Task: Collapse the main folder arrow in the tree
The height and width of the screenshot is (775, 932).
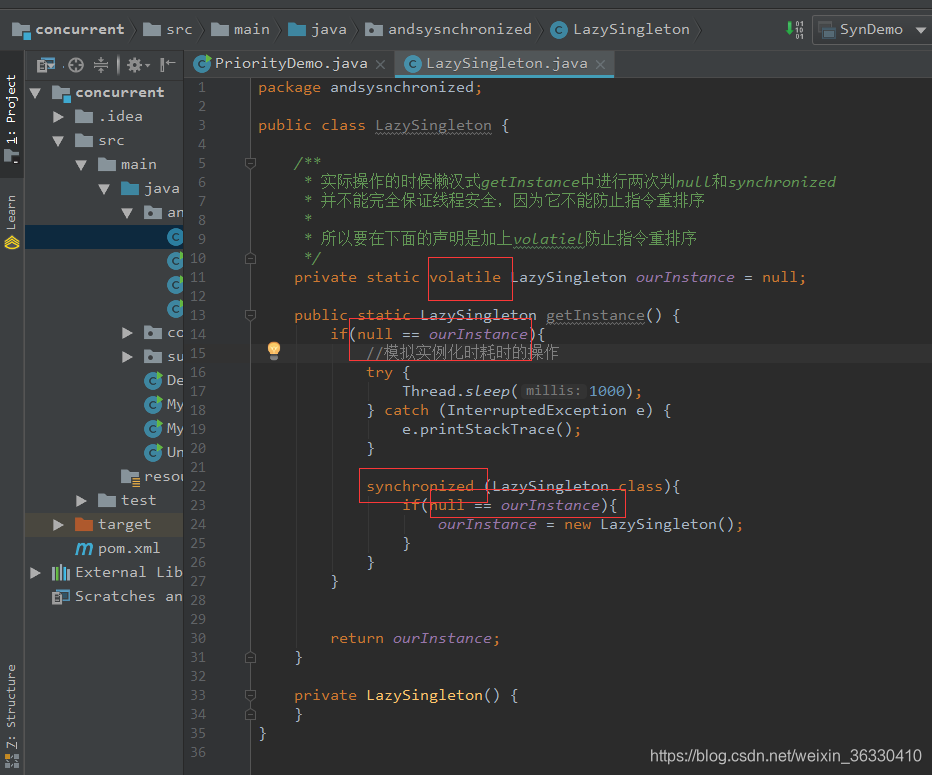Action: [81, 165]
